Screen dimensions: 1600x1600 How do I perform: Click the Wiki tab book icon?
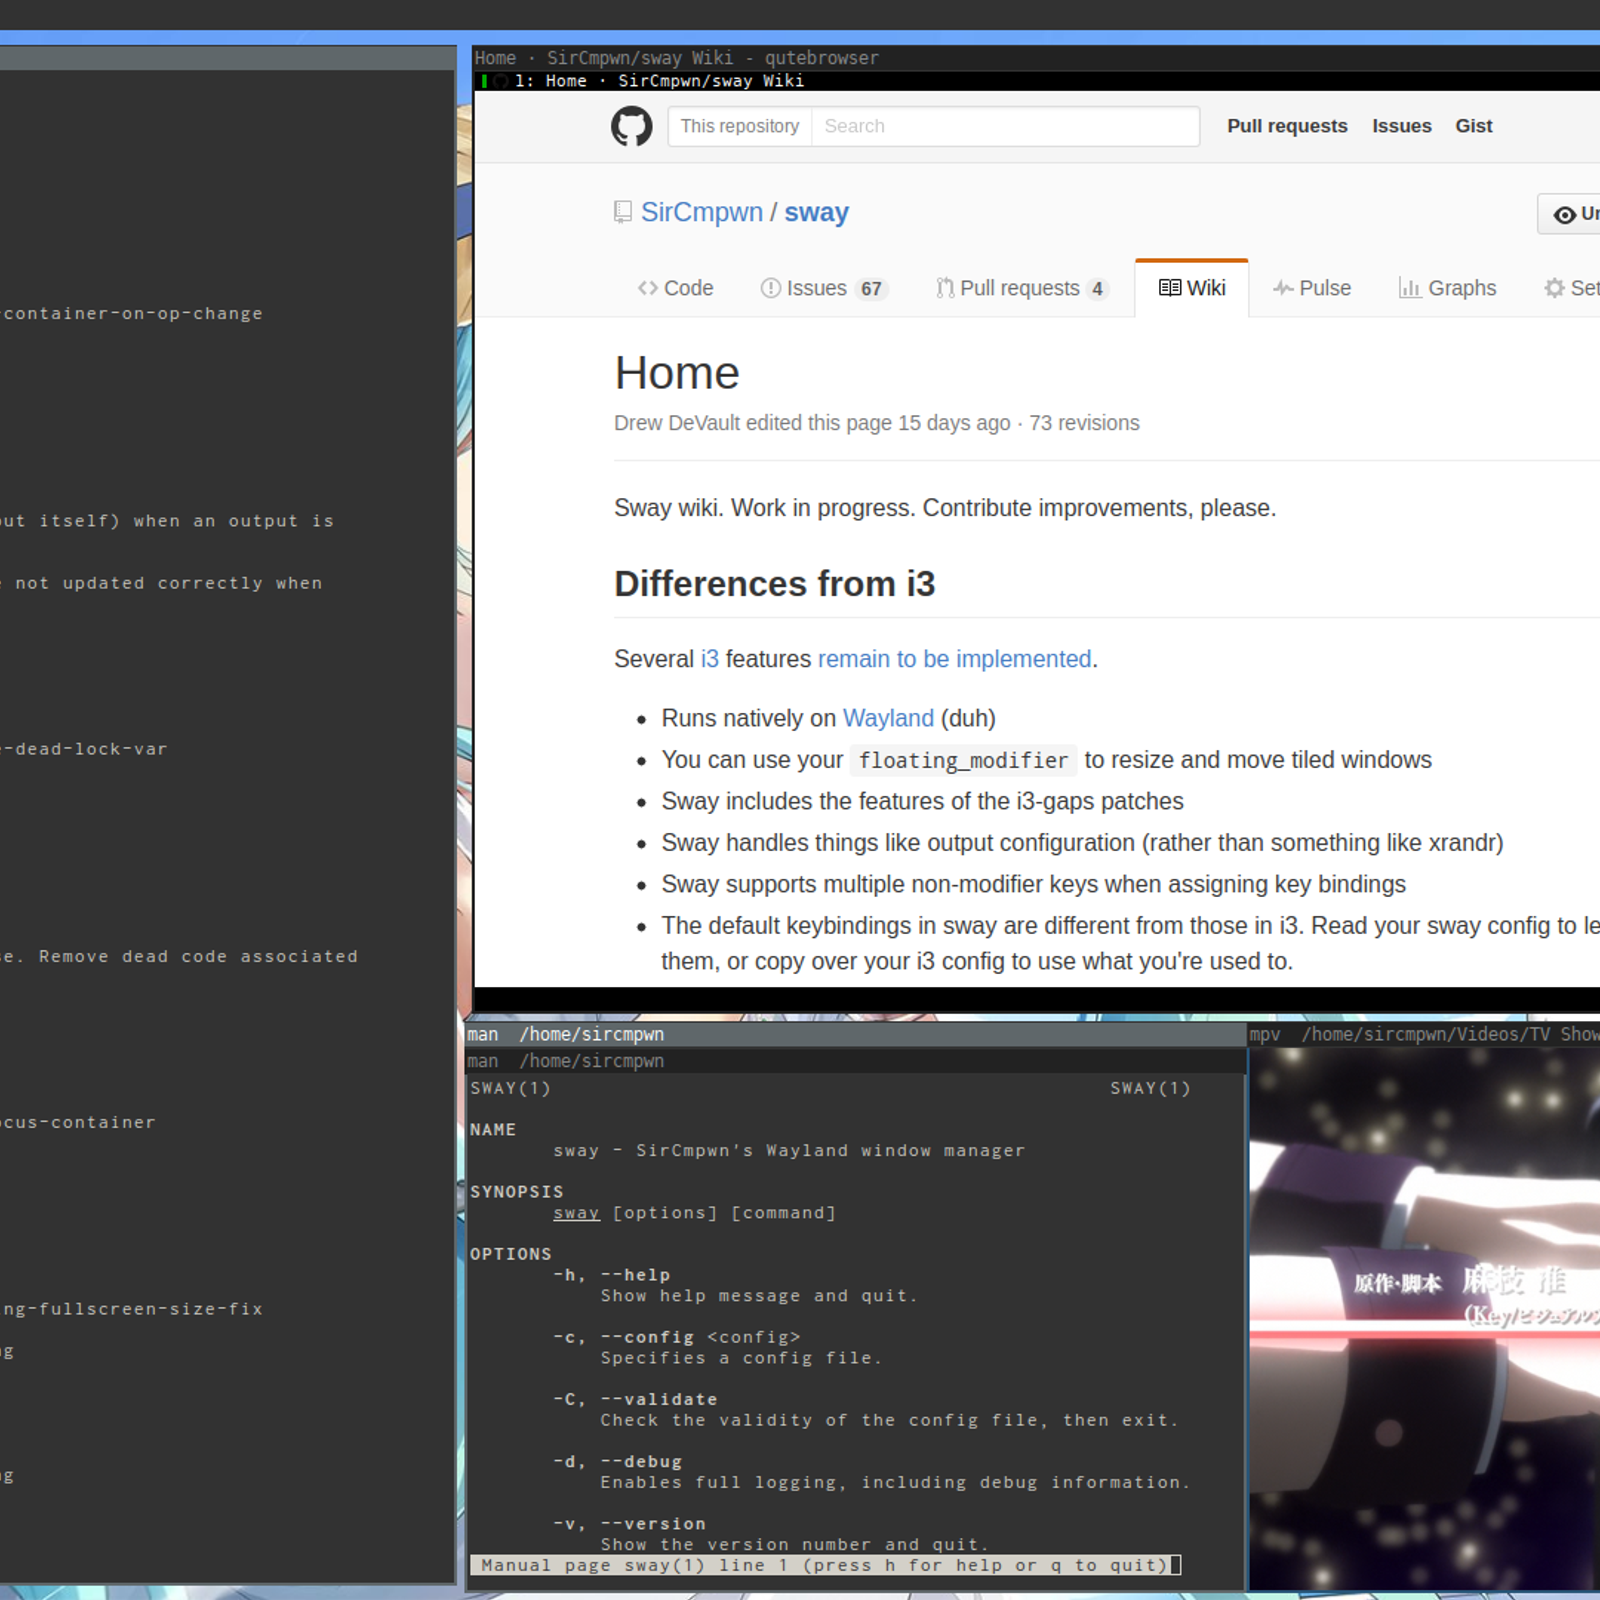[x=1170, y=288]
